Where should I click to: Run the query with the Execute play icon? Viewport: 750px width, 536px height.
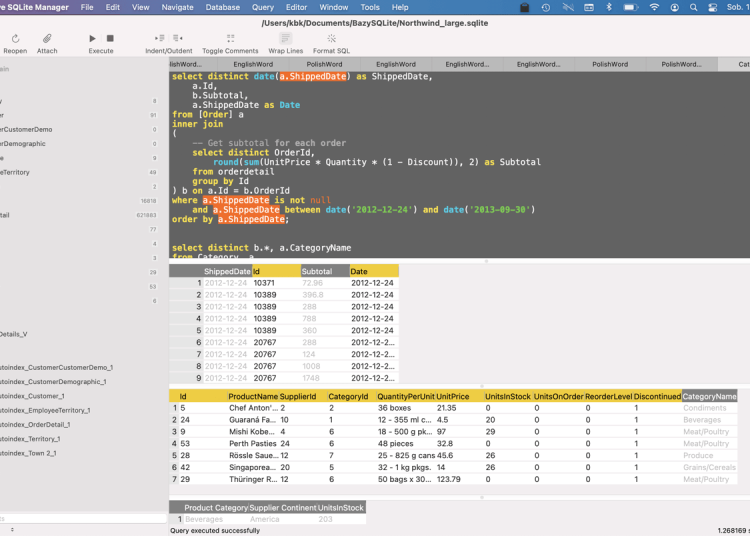tap(94, 38)
